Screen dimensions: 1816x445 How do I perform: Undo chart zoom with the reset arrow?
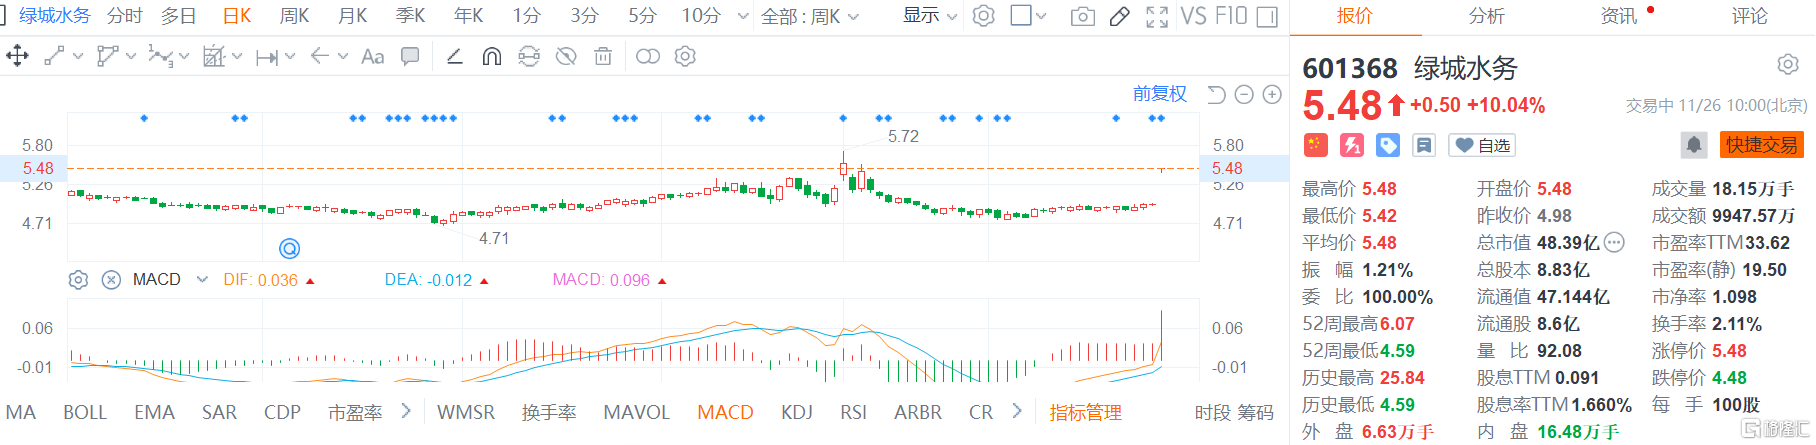pos(1216,94)
